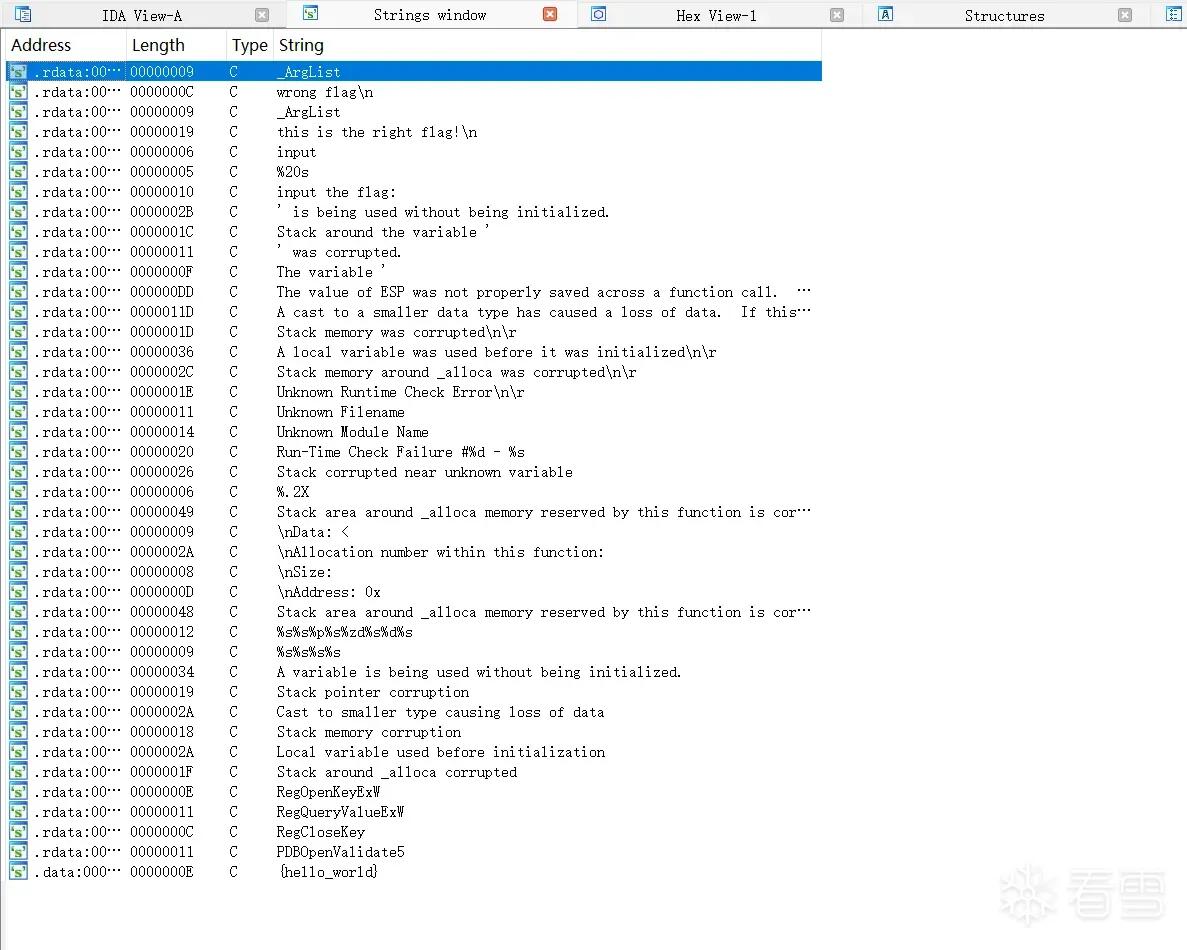The width and height of the screenshot is (1187, 950).
Task: Select 'Stack memory was corrupted\n\r' string
Action: click(397, 332)
